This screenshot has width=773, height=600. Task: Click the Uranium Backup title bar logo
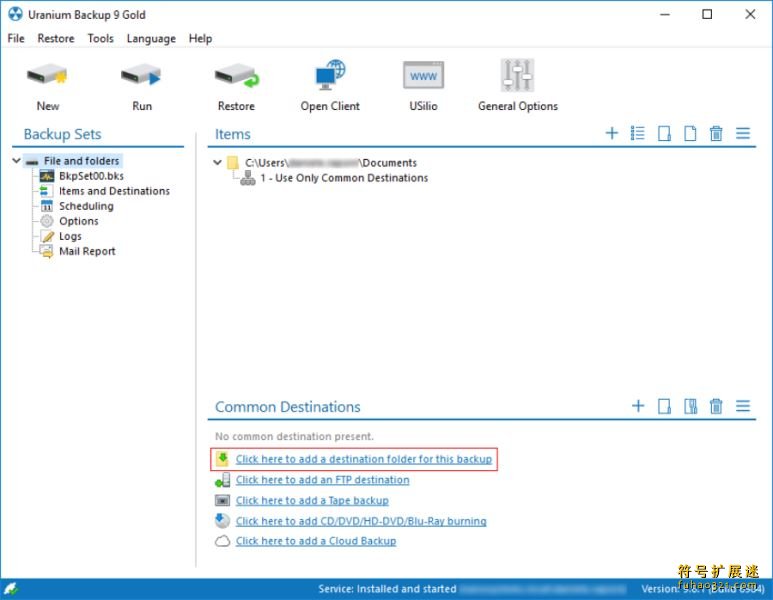pos(15,14)
